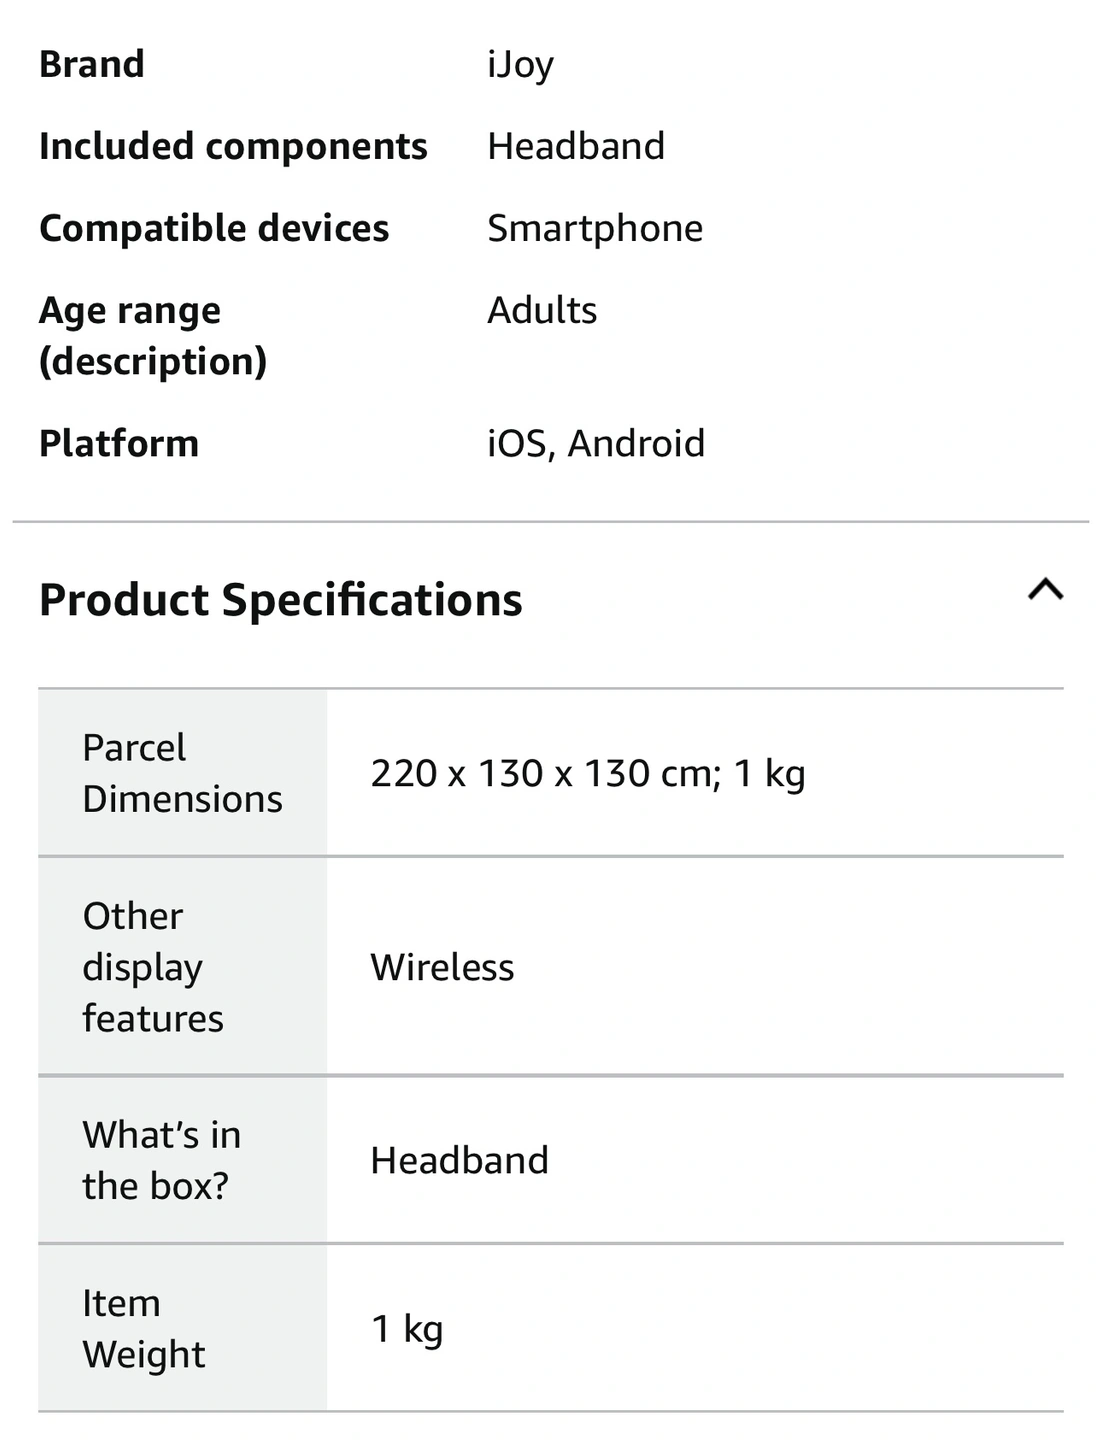Select the Included components label
Screen dimensions: 1102x1440
tap(233, 146)
